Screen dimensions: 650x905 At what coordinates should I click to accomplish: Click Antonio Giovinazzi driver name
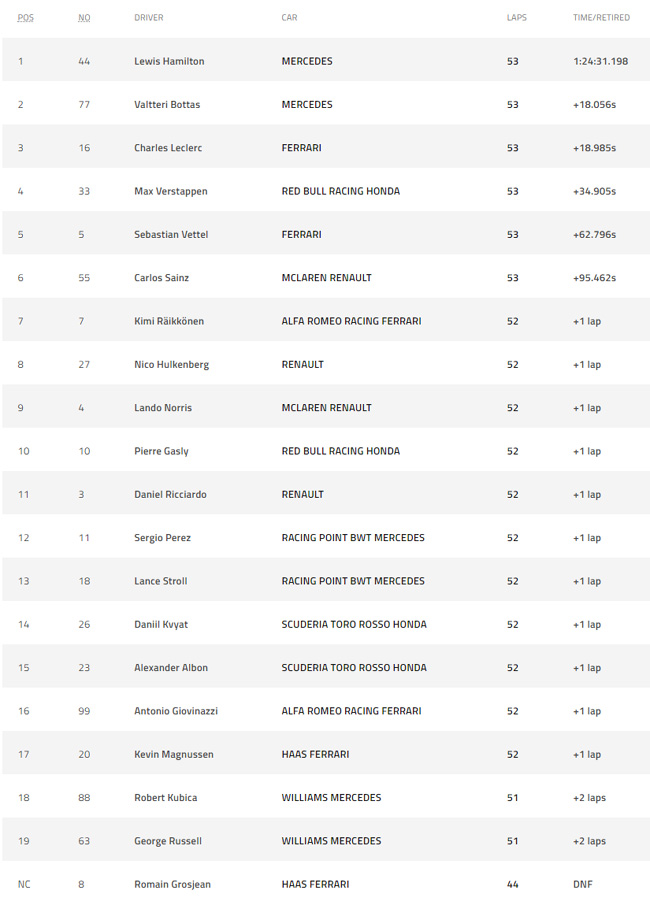[175, 711]
